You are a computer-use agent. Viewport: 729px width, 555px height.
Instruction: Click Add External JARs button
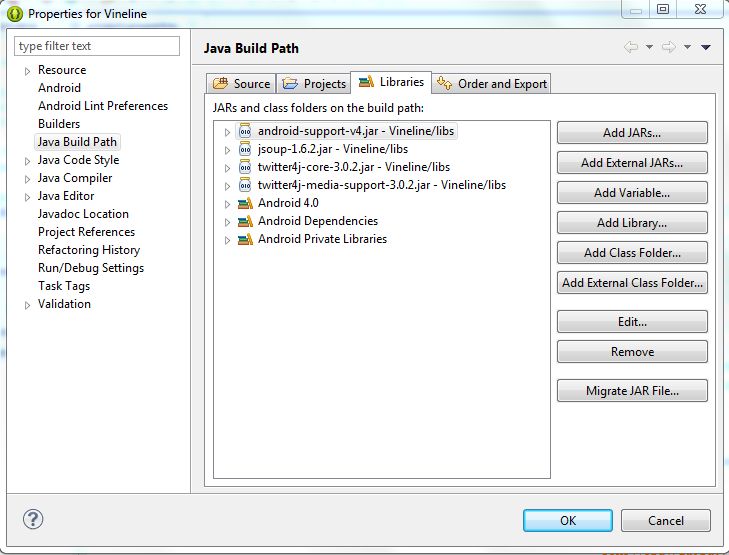pyautogui.click(x=632, y=163)
